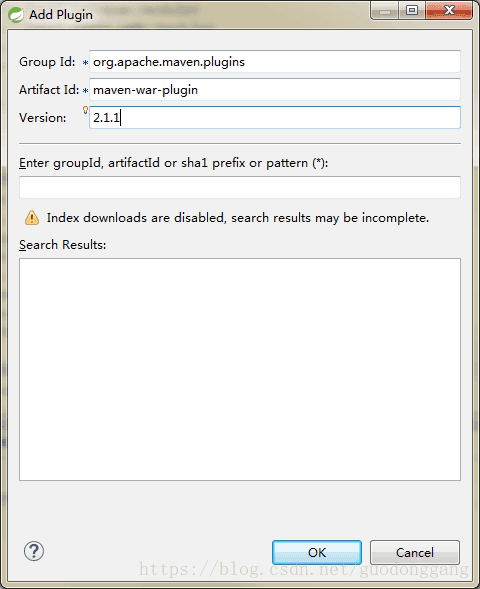
Task: Click the 'Enter groupId, artifactId or sha1' label
Action: coord(174,163)
